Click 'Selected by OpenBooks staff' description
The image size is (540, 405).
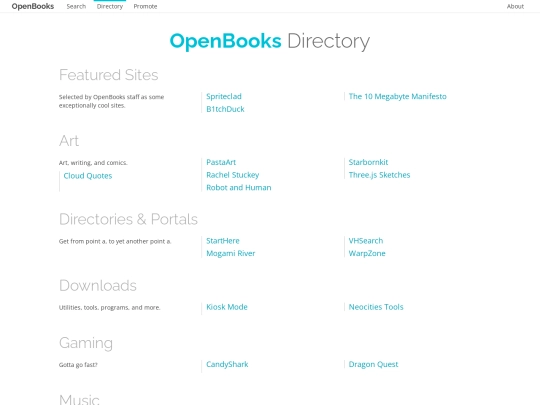click(x=111, y=101)
